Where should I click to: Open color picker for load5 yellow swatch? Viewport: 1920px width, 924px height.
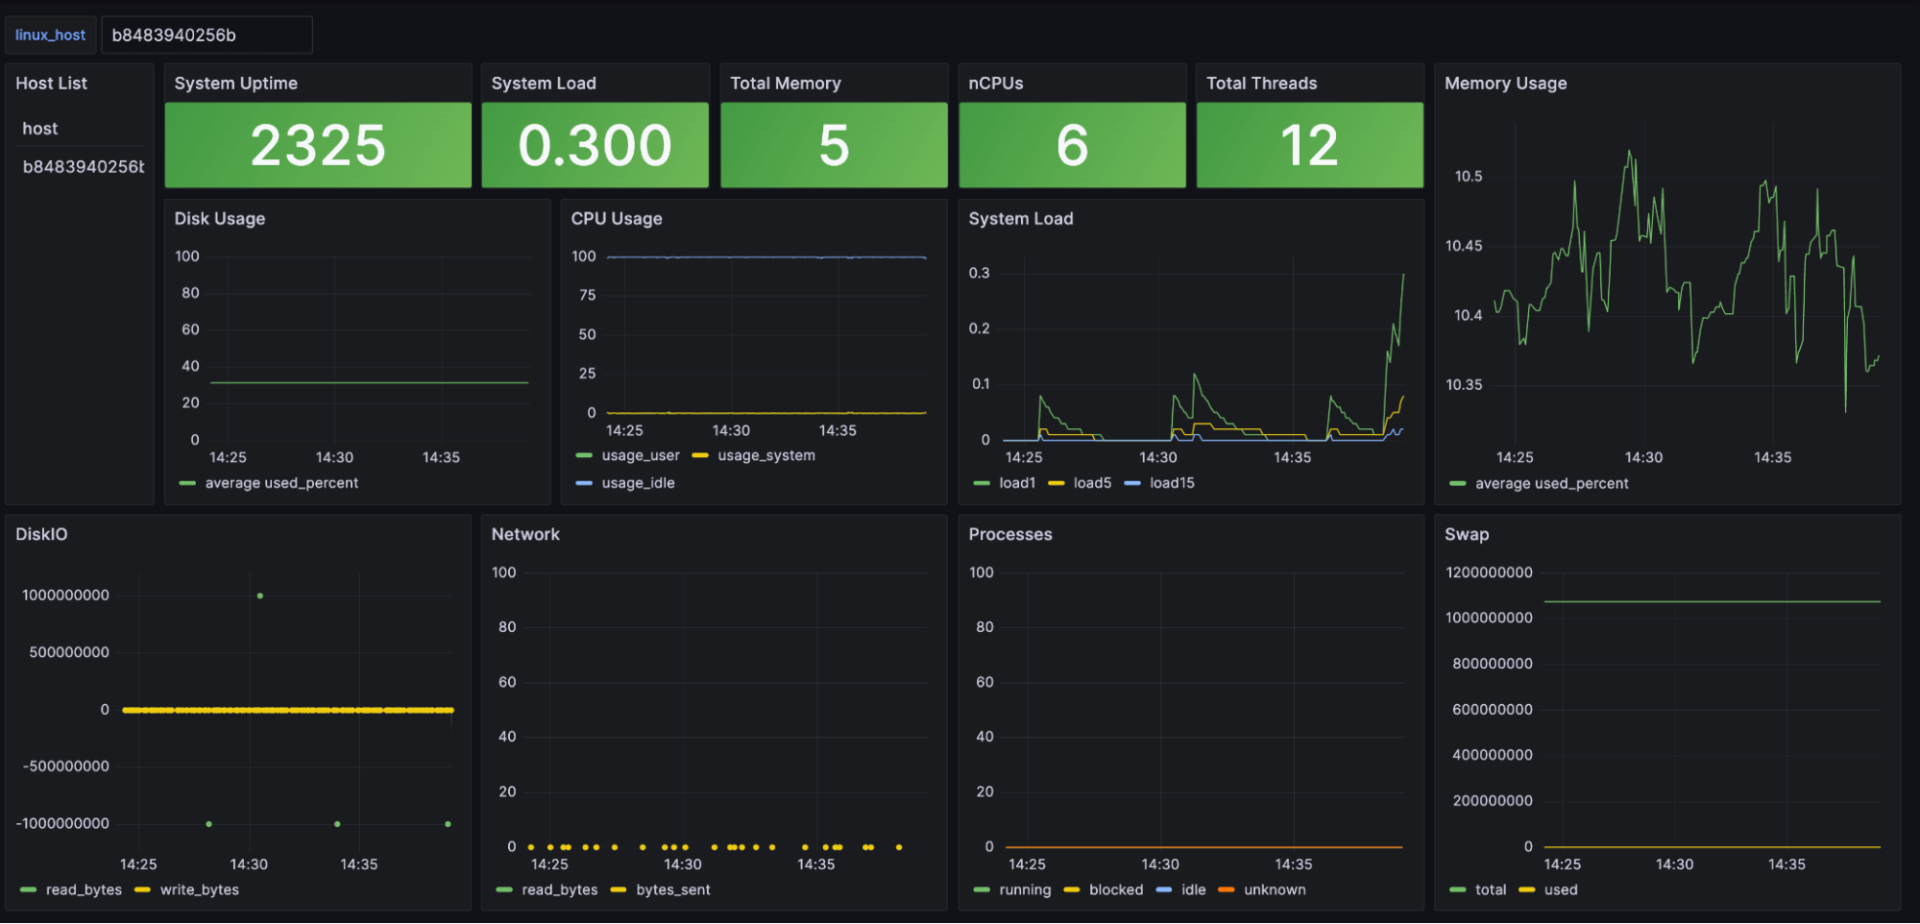coord(1056,483)
